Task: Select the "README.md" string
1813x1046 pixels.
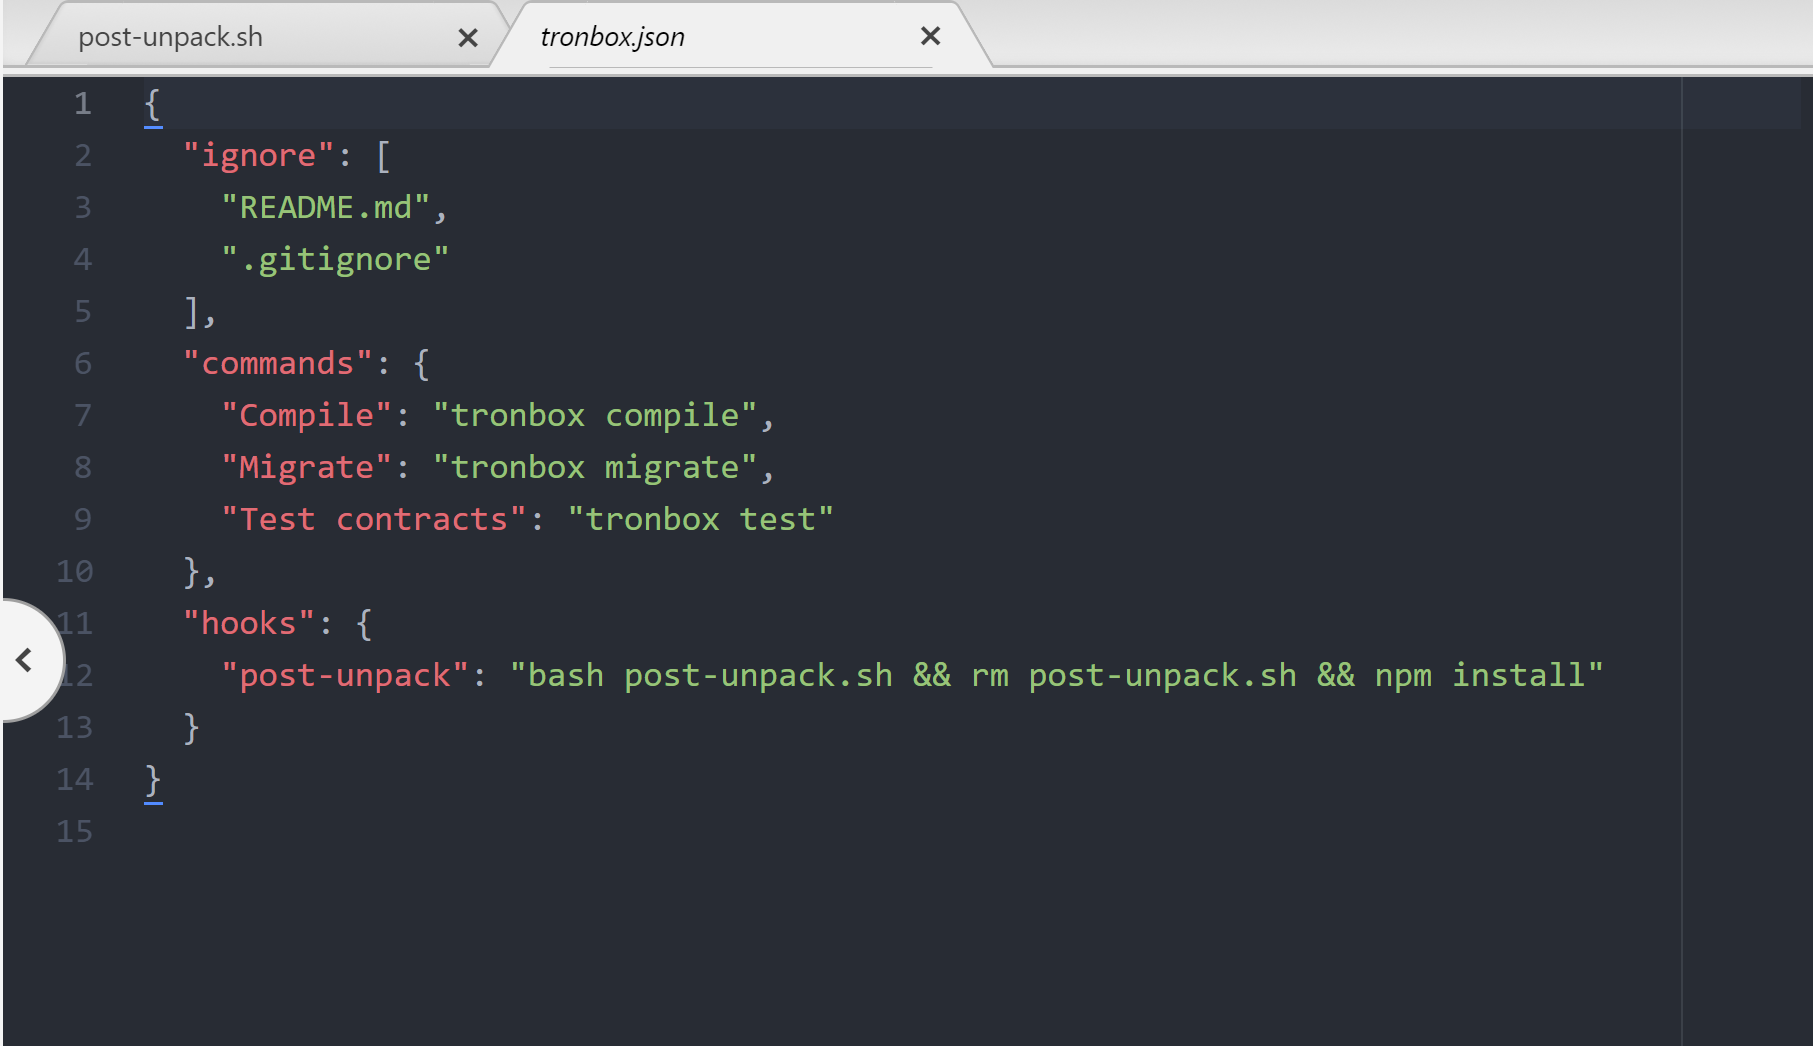Action: point(330,206)
